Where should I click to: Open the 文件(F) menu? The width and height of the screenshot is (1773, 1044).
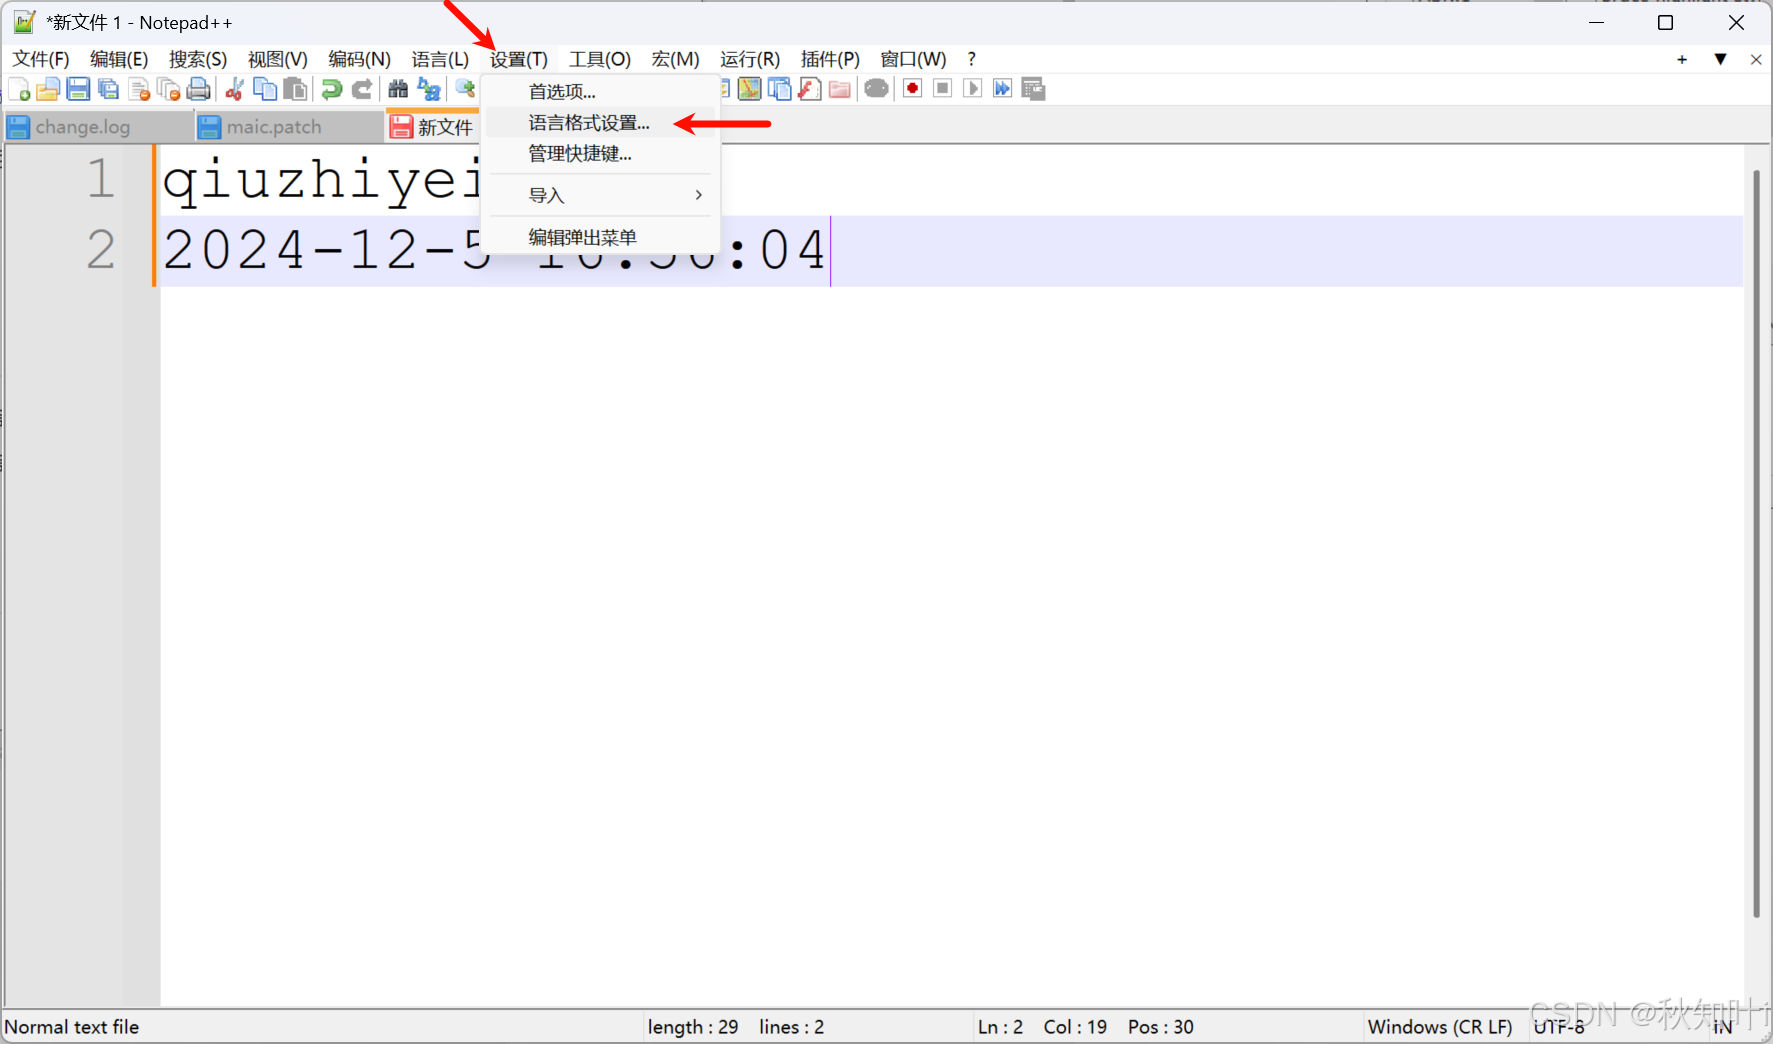[41, 59]
